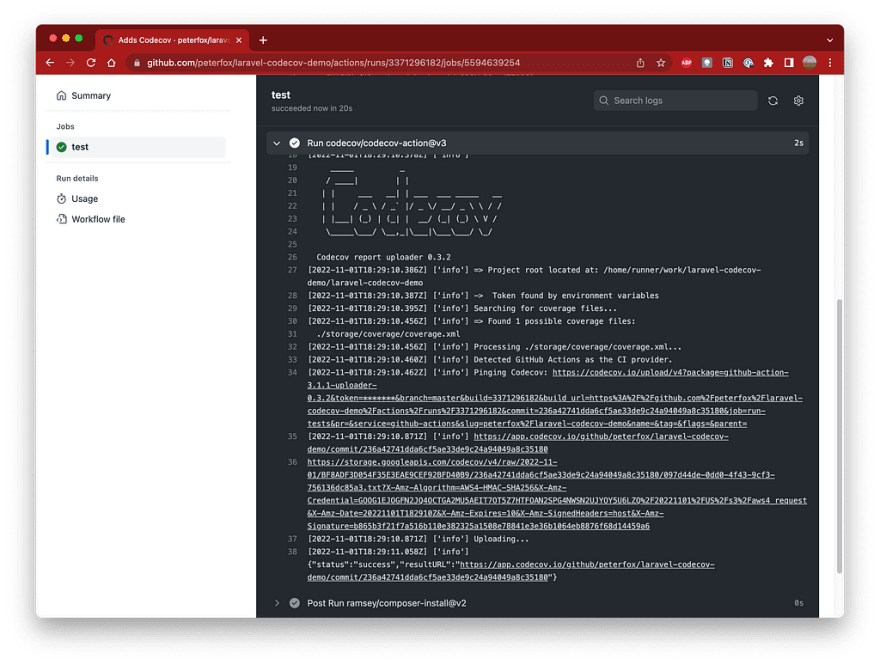Click the green success check beside test job
The width and height of the screenshot is (880, 665).
[62, 147]
